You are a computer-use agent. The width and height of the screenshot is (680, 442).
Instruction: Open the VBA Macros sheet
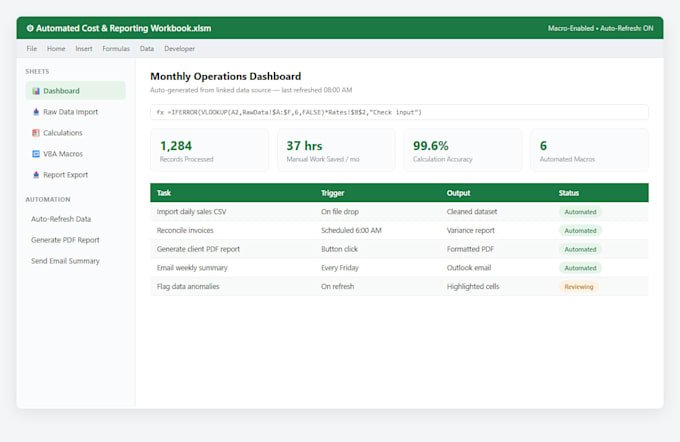coord(75,154)
